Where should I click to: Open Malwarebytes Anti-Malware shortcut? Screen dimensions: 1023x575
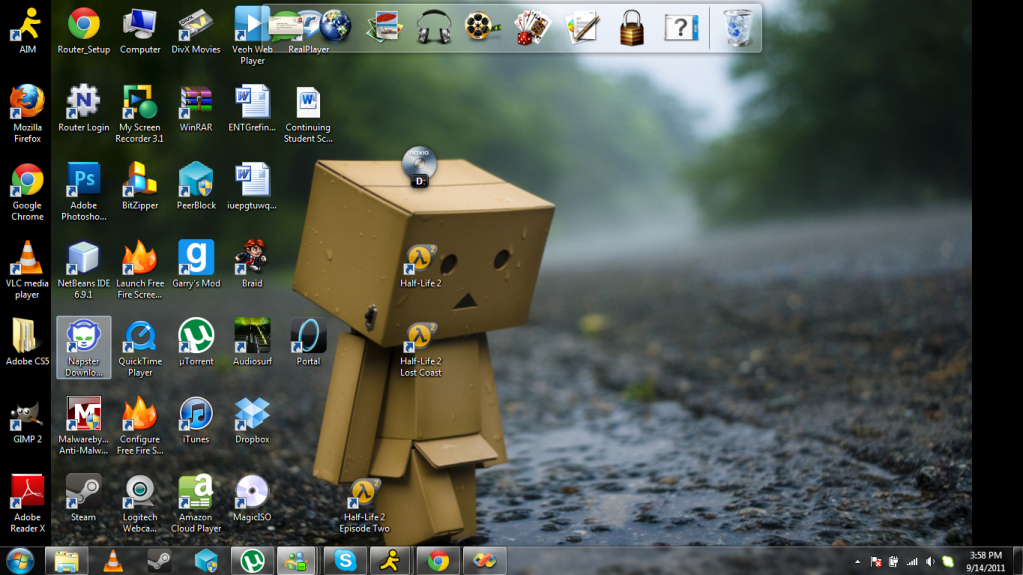pos(83,414)
